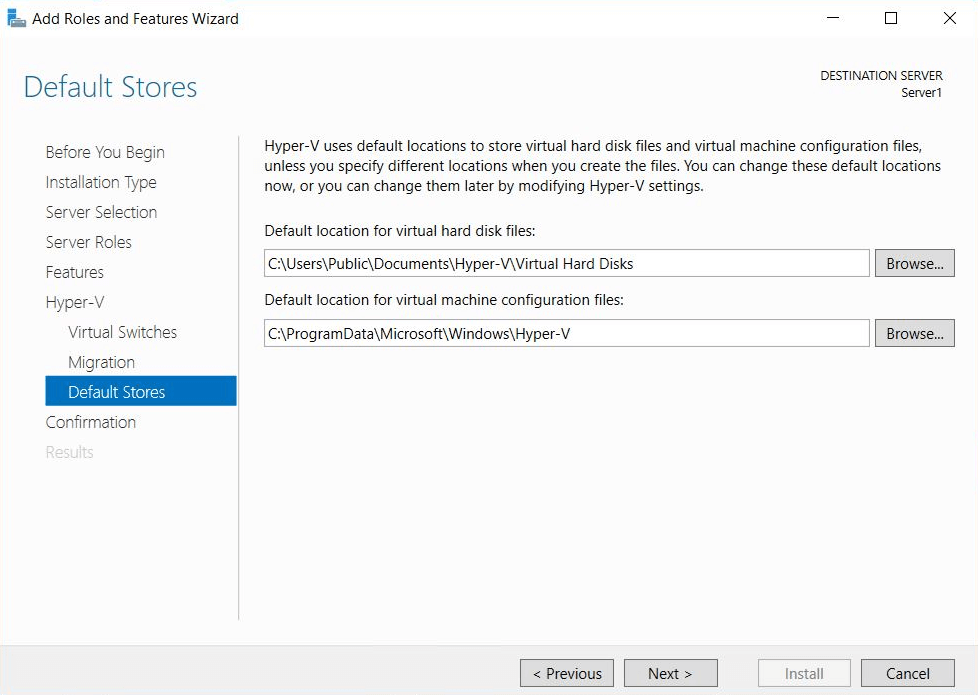Image resolution: width=978 pixels, height=695 pixels.
Task: Click the Add Roles and Features Wizard icon
Action: [x=15, y=17]
